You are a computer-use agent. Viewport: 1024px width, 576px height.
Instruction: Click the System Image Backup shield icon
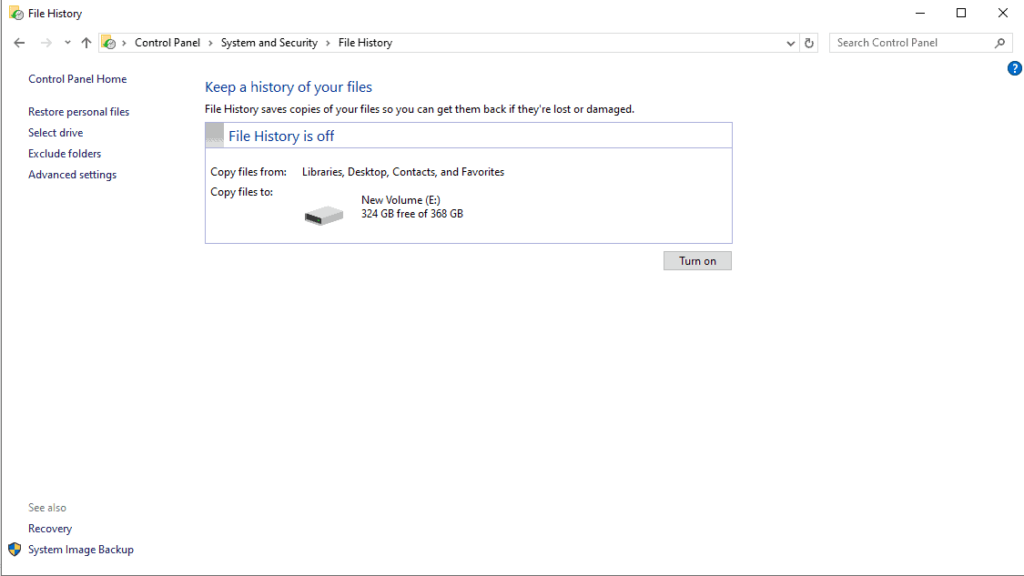14,549
